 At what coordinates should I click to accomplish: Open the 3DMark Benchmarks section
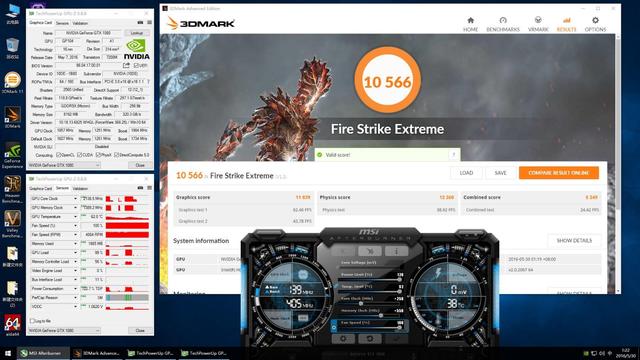pos(503,24)
